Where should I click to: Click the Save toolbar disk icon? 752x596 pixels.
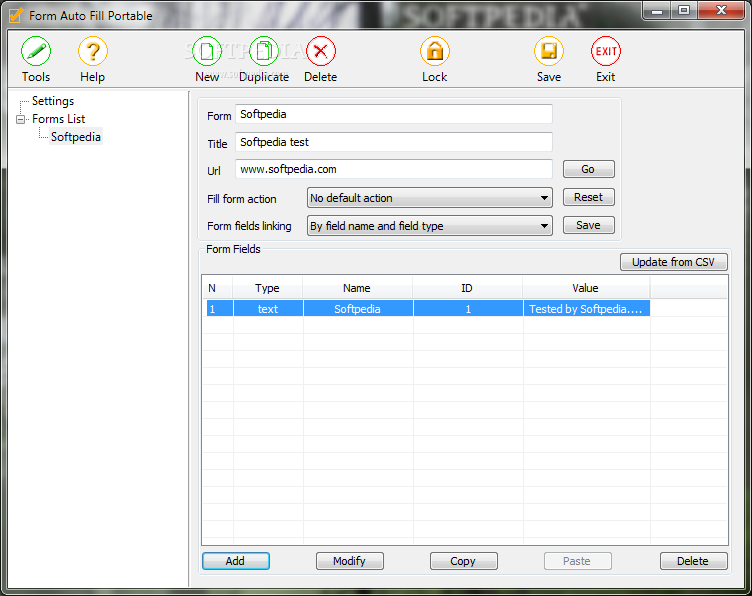point(549,51)
